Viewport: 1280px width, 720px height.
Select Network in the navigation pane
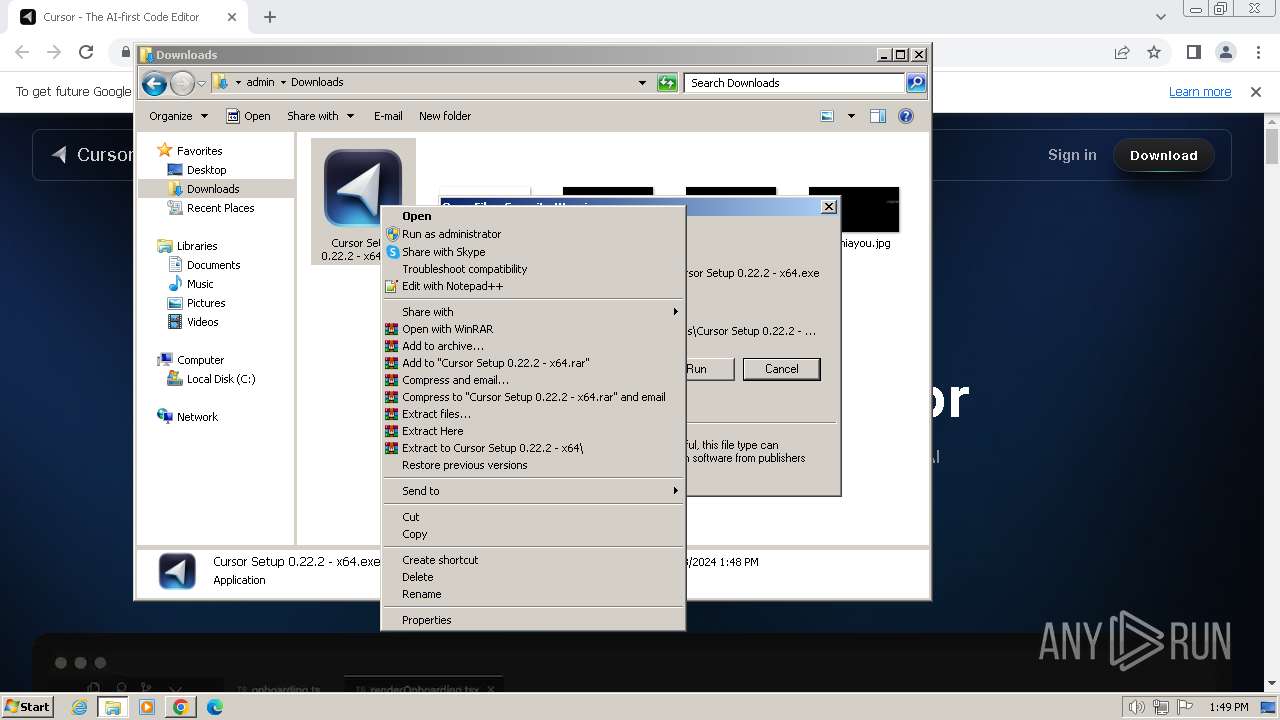pyautogui.click(x=197, y=417)
